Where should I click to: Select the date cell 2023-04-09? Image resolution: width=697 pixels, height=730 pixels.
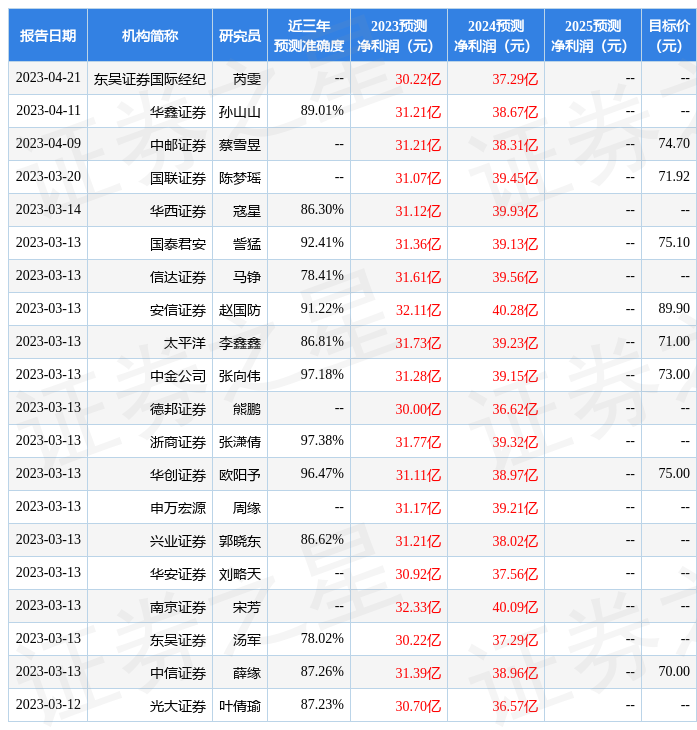[48, 144]
